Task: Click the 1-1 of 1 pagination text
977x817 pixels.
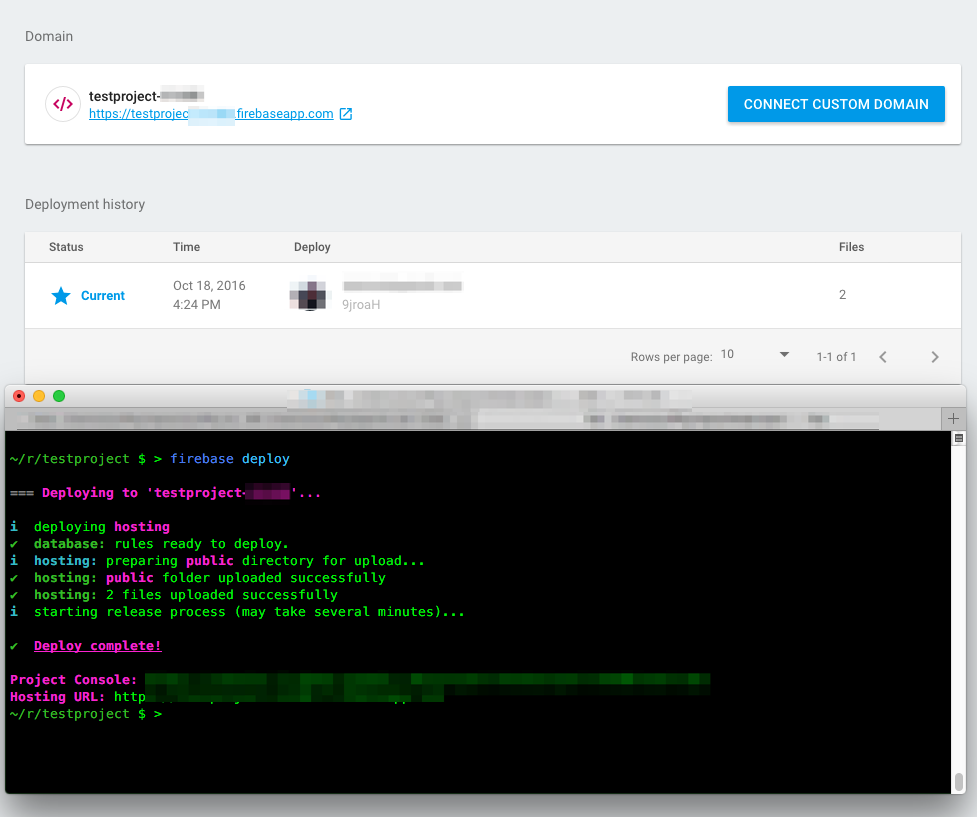Action: (x=836, y=357)
